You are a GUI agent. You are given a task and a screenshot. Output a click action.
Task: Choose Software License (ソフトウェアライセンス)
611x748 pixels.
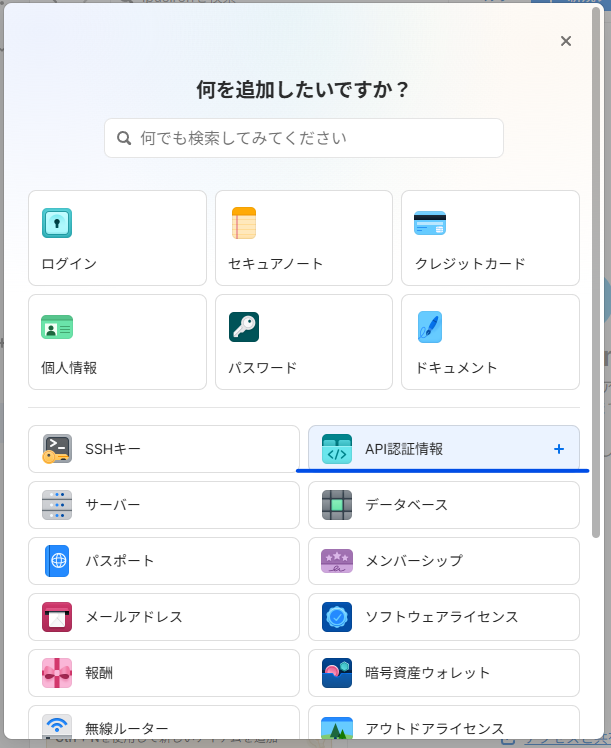click(444, 617)
